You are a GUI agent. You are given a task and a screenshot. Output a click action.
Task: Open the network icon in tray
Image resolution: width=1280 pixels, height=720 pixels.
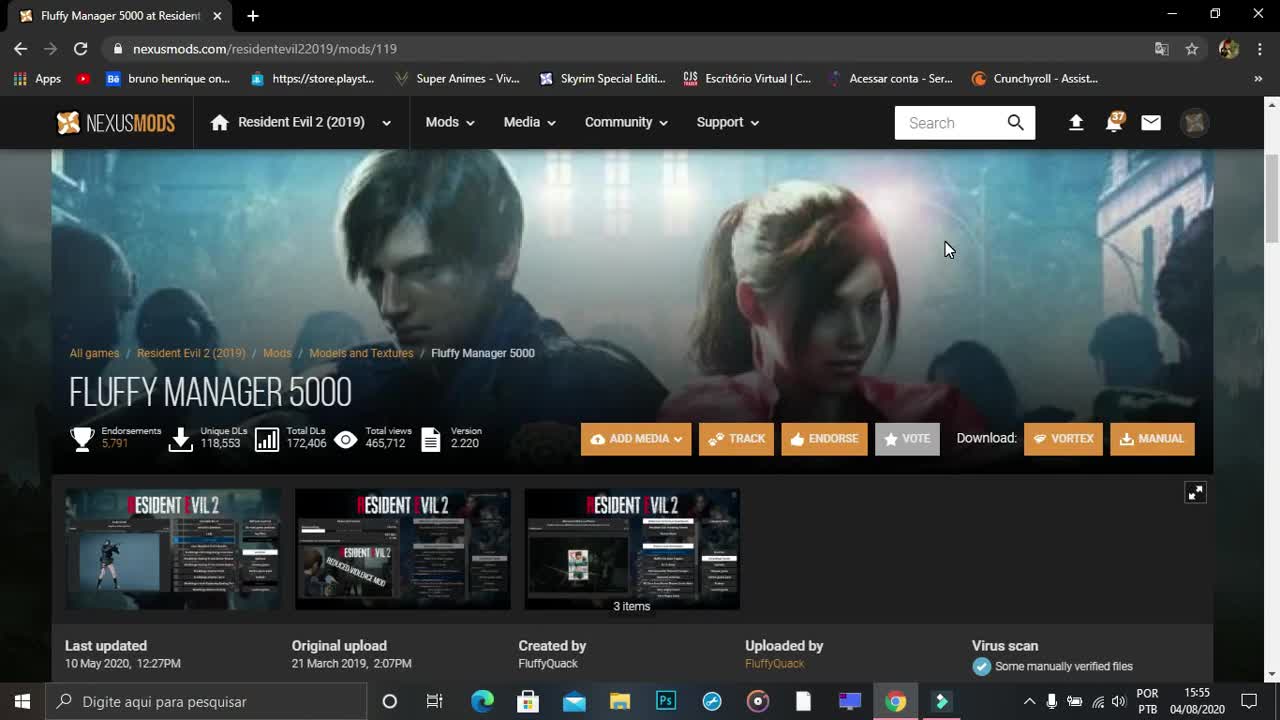(x=1098, y=702)
